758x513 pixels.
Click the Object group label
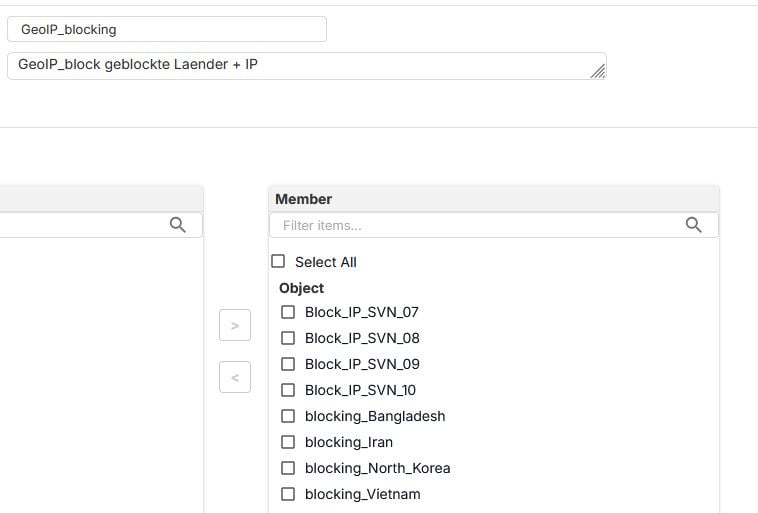pyautogui.click(x=302, y=288)
